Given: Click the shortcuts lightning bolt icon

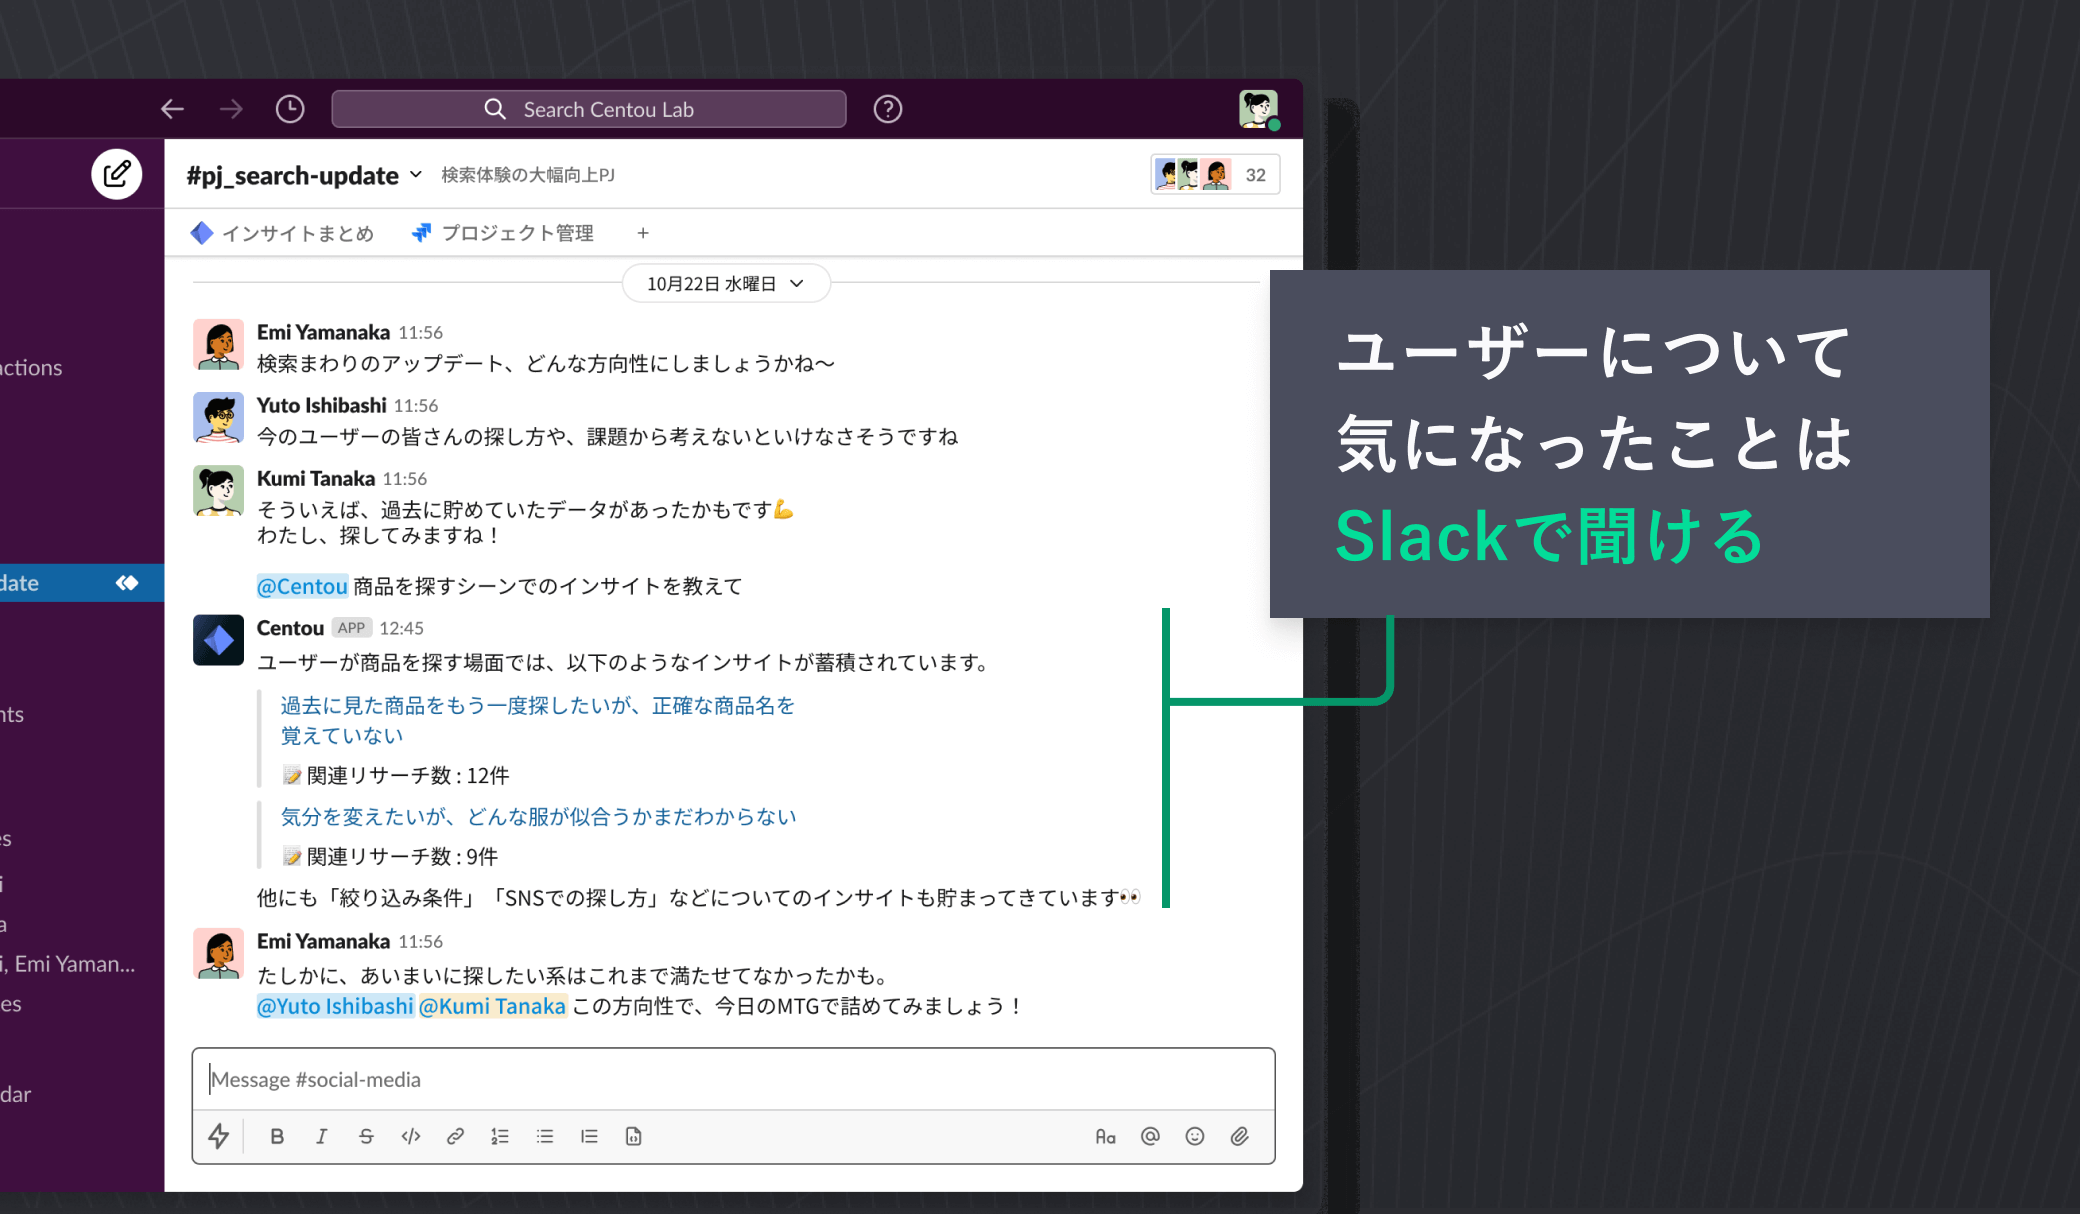Looking at the screenshot, I should (219, 1136).
